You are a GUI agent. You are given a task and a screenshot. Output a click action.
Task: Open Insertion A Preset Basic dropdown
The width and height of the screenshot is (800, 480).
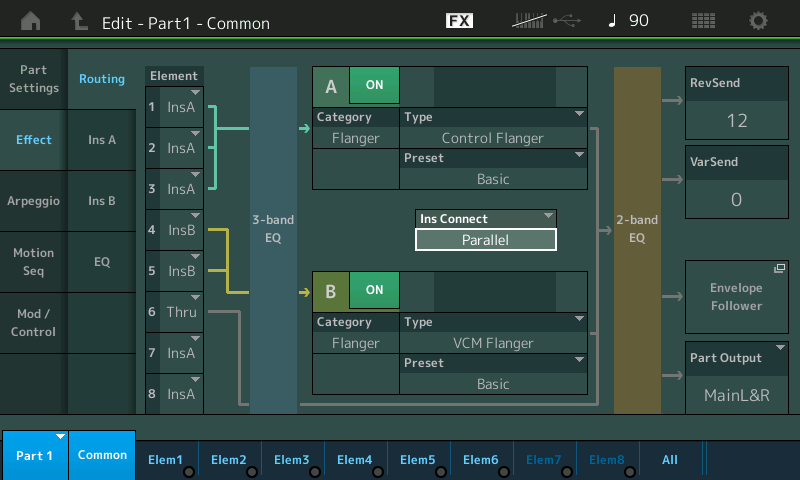coord(493,169)
